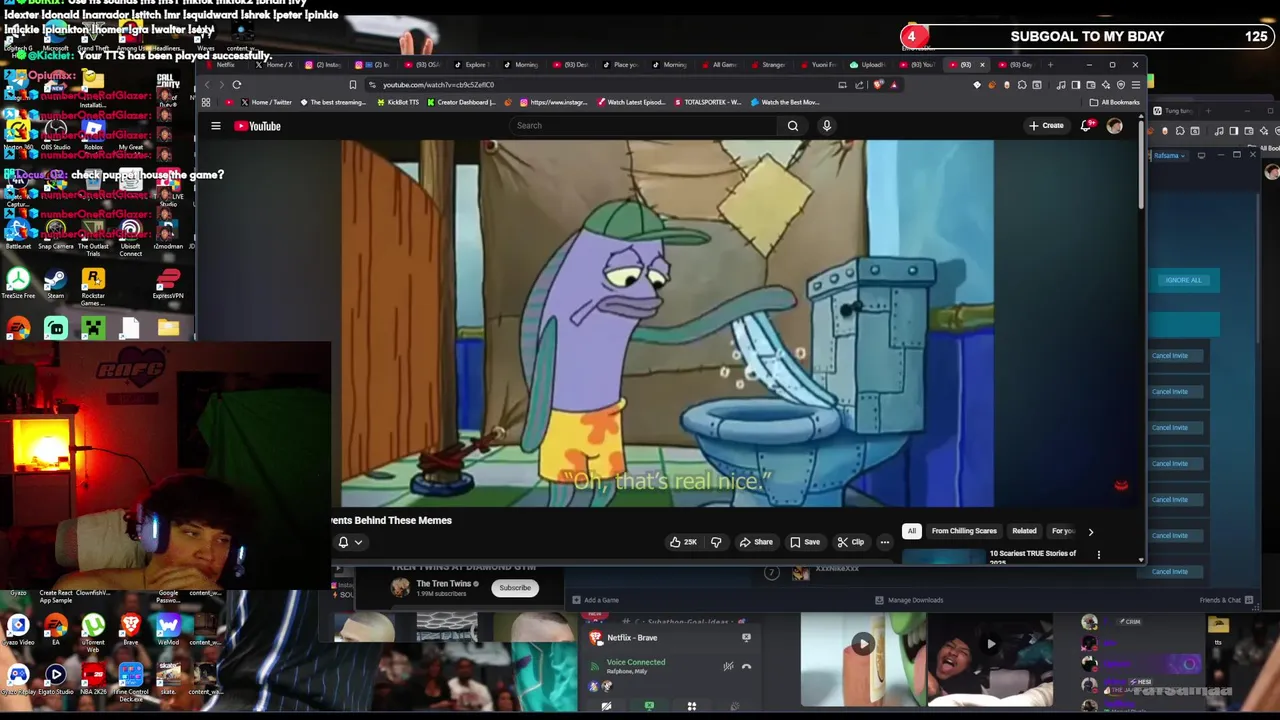The height and width of the screenshot is (720, 1280).
Task: Stop streaming Netflix - Brave in Discord
Action: coord(746,638)
